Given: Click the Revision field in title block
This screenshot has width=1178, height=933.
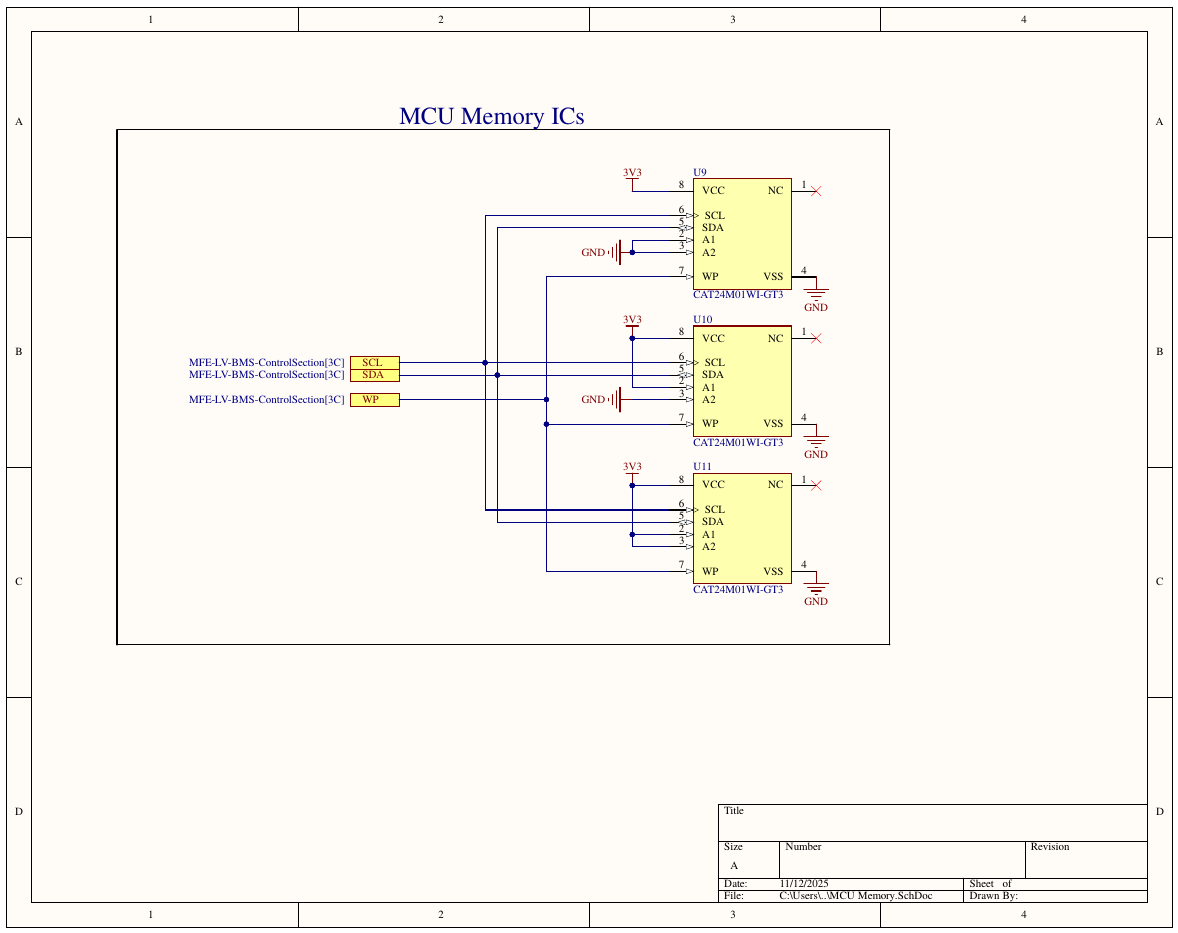Looking at the screenshot, I should point(1086,859).
